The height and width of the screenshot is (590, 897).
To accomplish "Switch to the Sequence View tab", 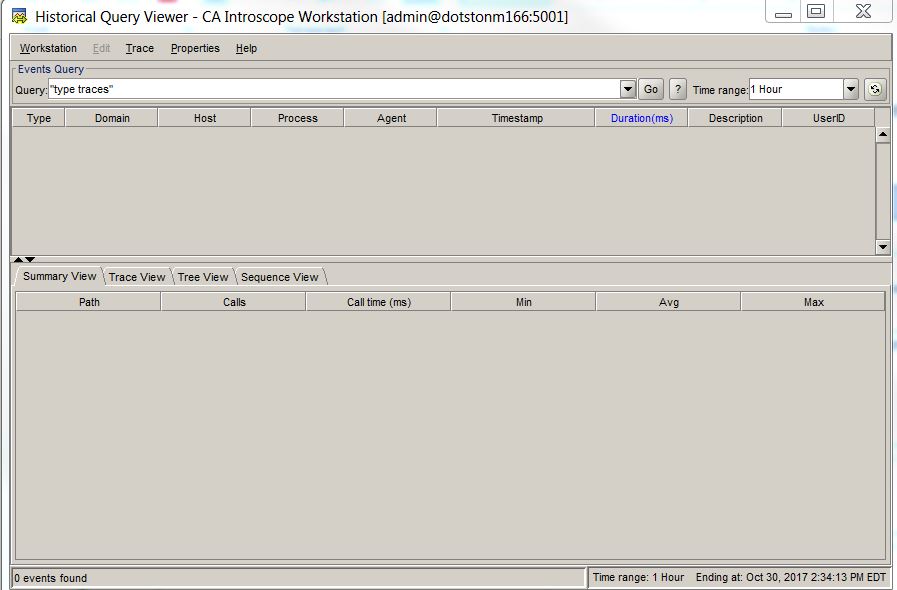I will pos(279,277).
